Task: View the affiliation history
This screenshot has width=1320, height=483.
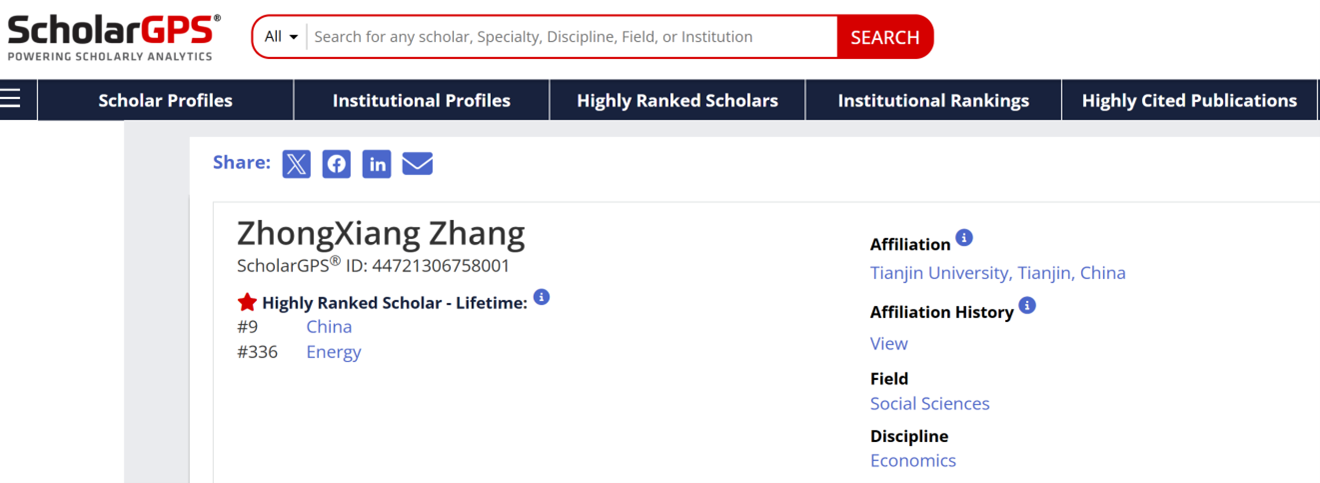Action: click(888, 343)
